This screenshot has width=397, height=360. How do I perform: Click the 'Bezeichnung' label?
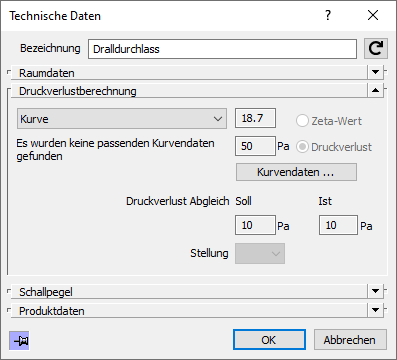[x=50, y=49]
